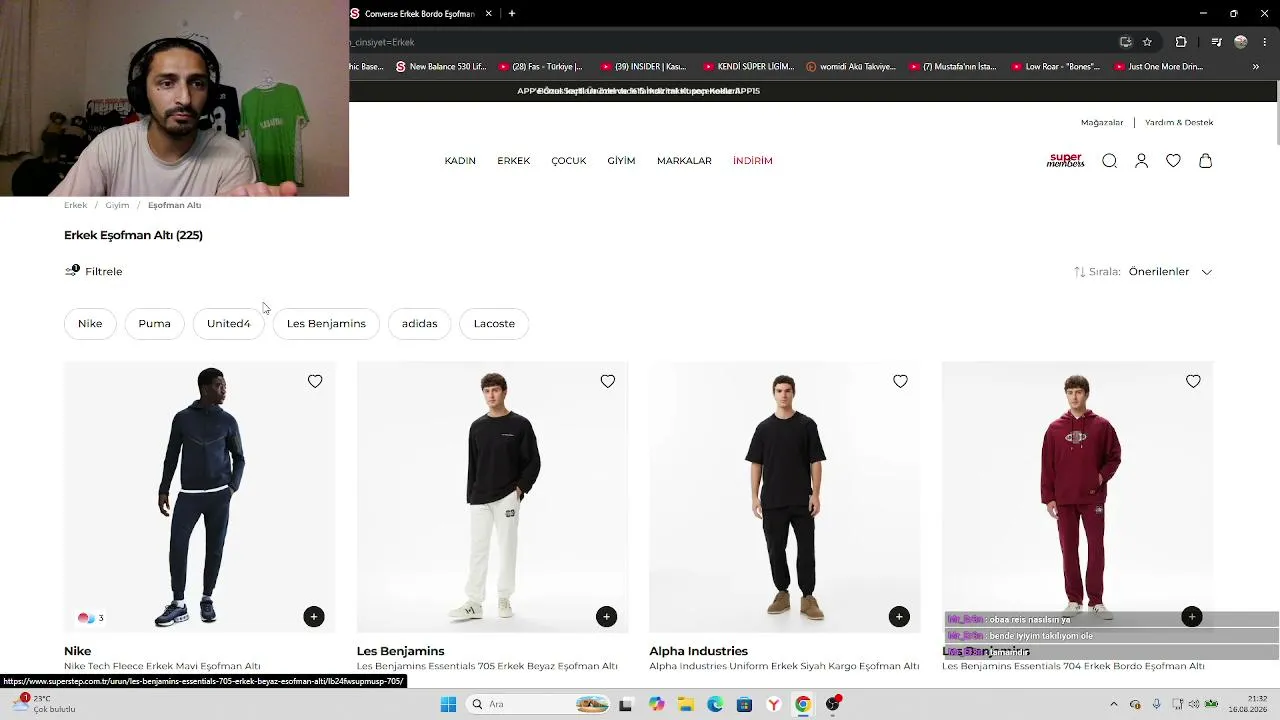
Task: Filter by the Puma brand chip
Action: [154, 324]
